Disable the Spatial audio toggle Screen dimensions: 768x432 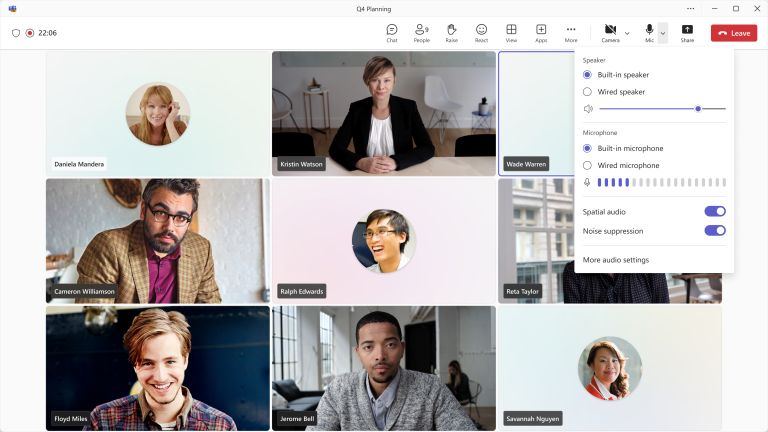714,212
